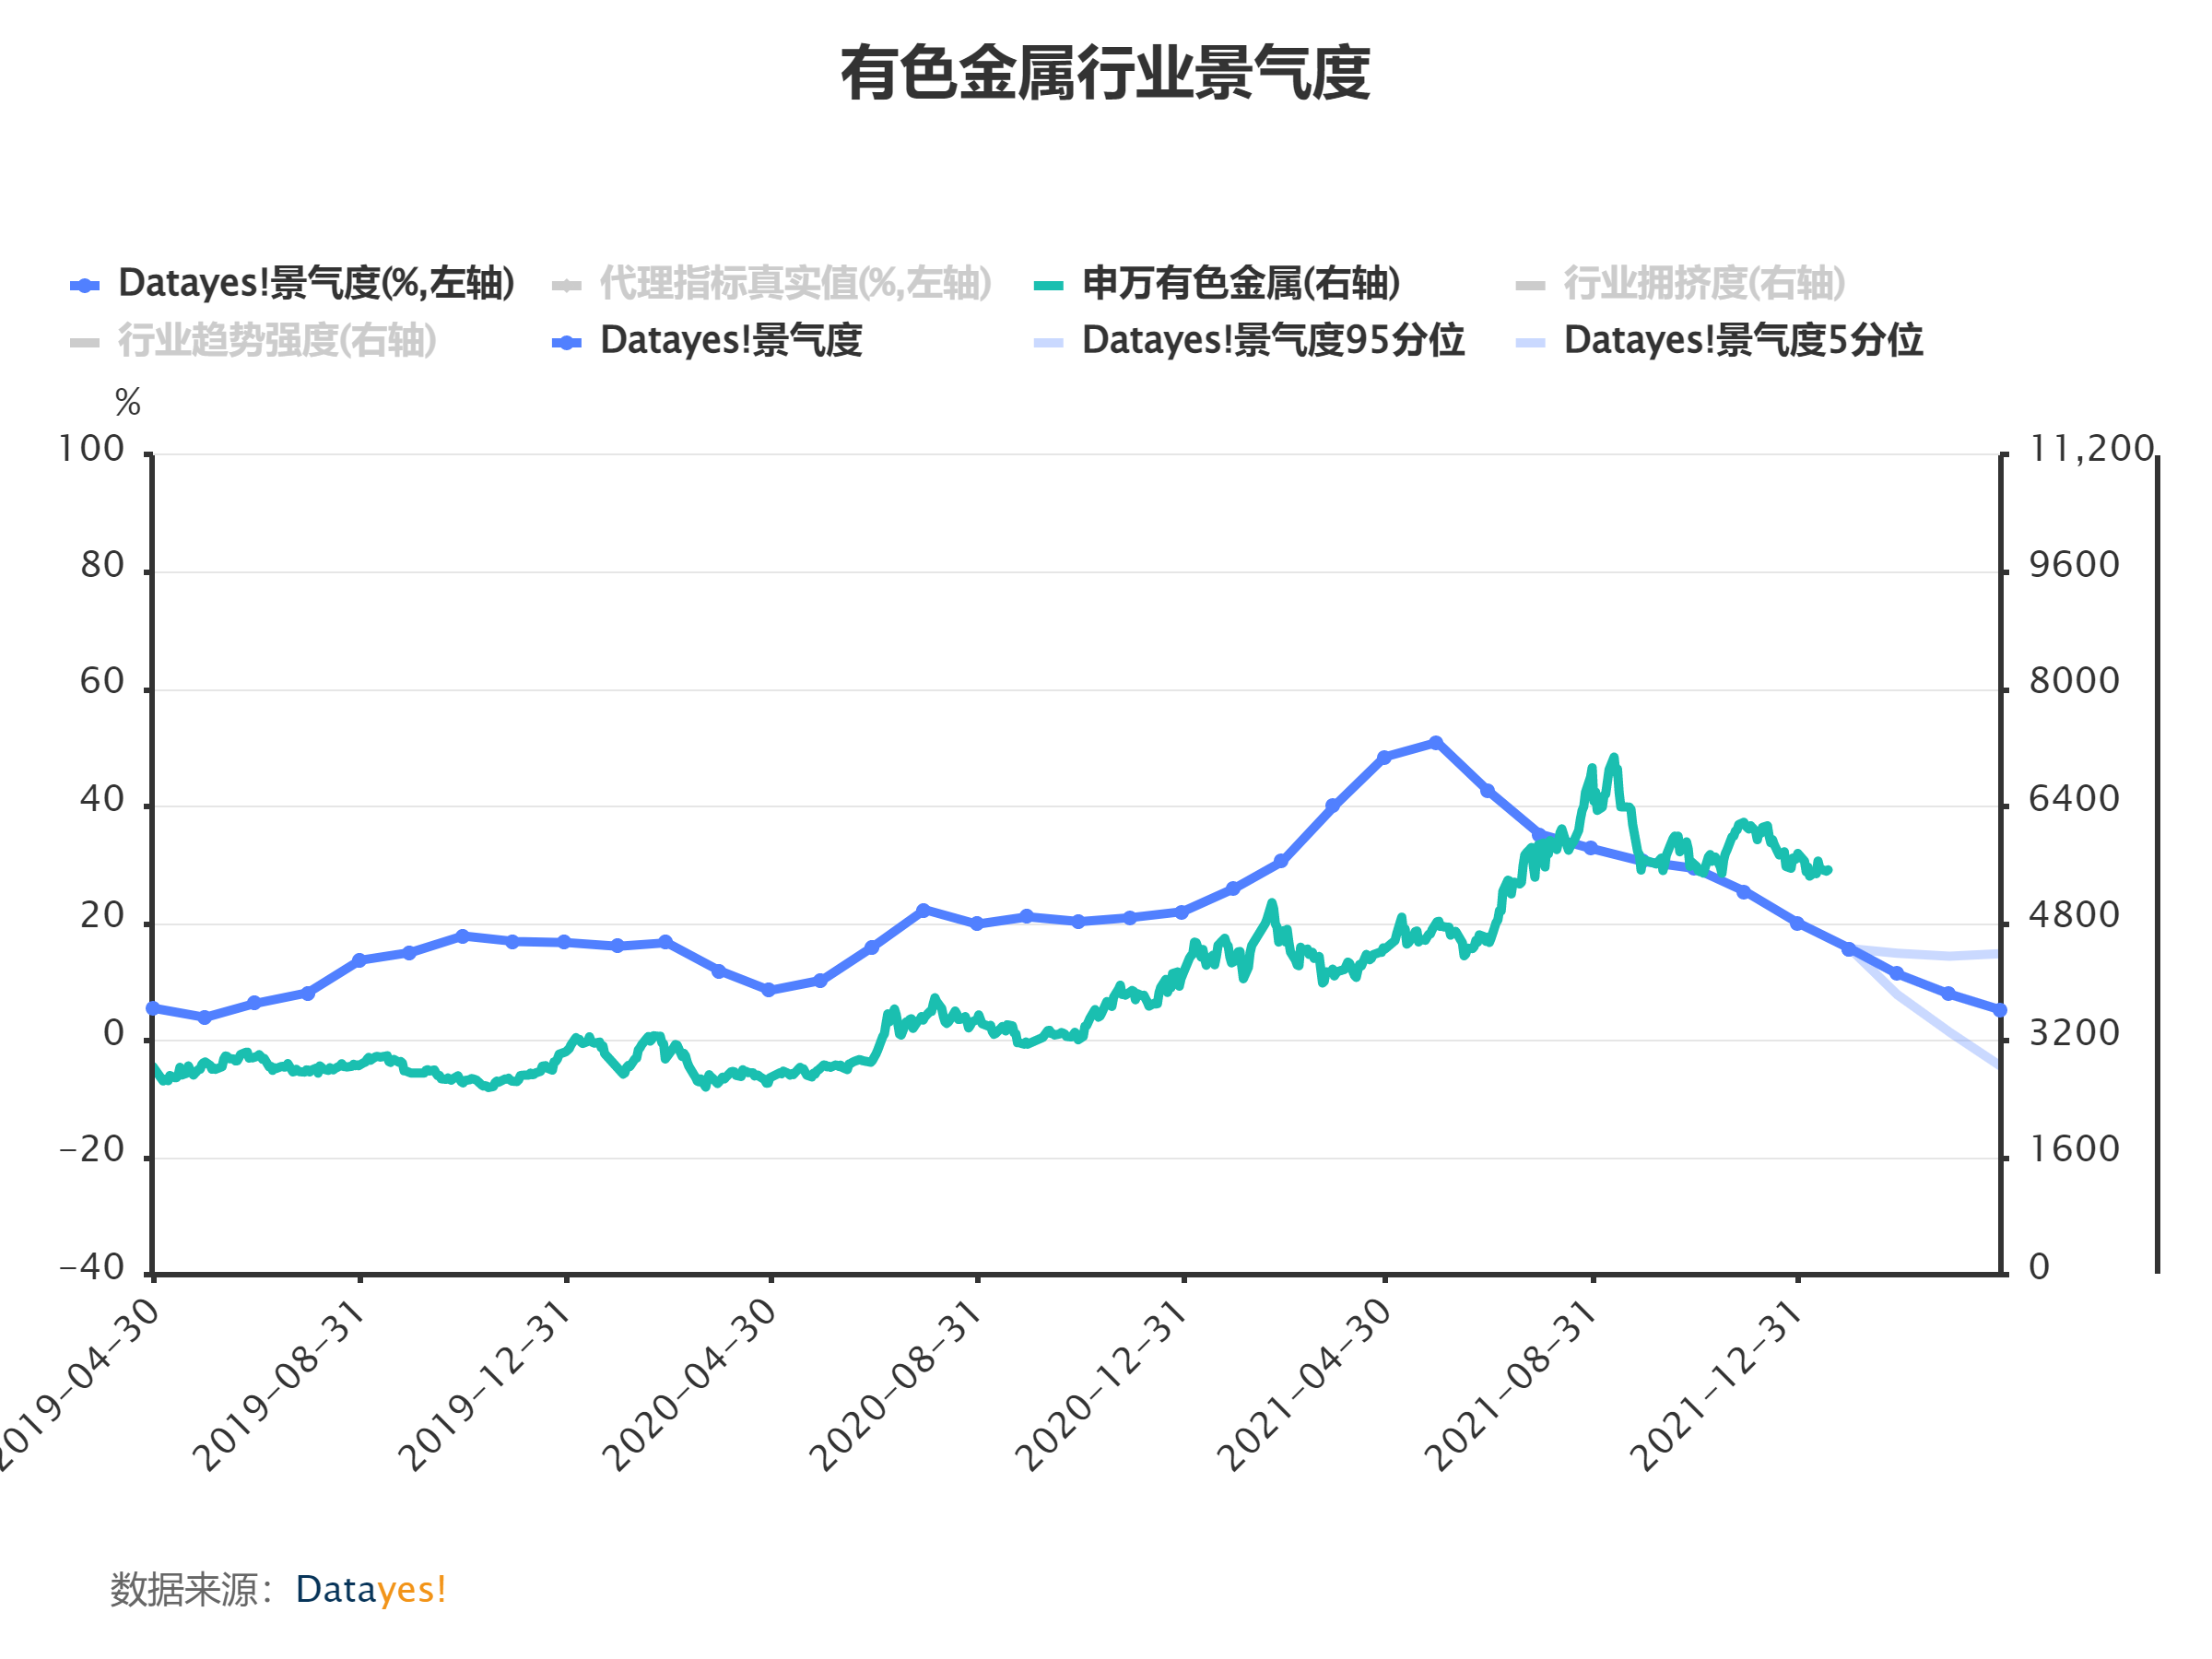Click chart title 有色金属行业景气度
This screenshot has width=2212, height=1659.
(1105, 73)
